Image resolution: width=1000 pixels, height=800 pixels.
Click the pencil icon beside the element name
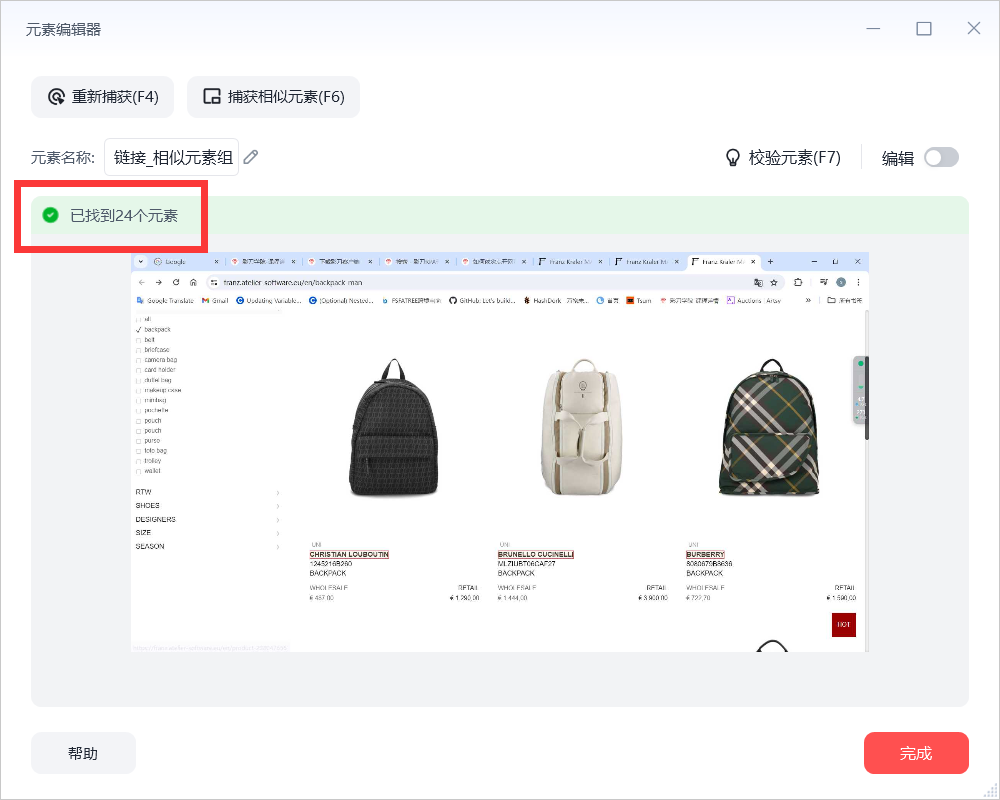[251, 157]
